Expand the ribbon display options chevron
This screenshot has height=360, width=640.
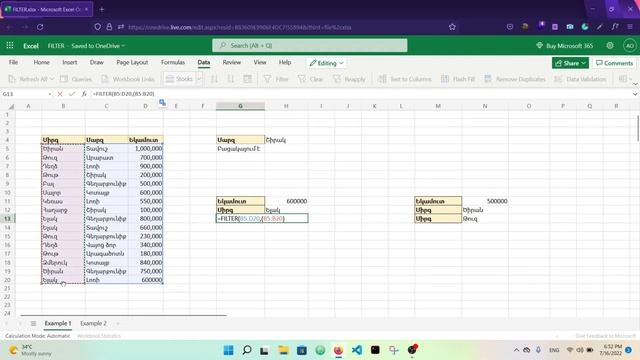[635, 84]
